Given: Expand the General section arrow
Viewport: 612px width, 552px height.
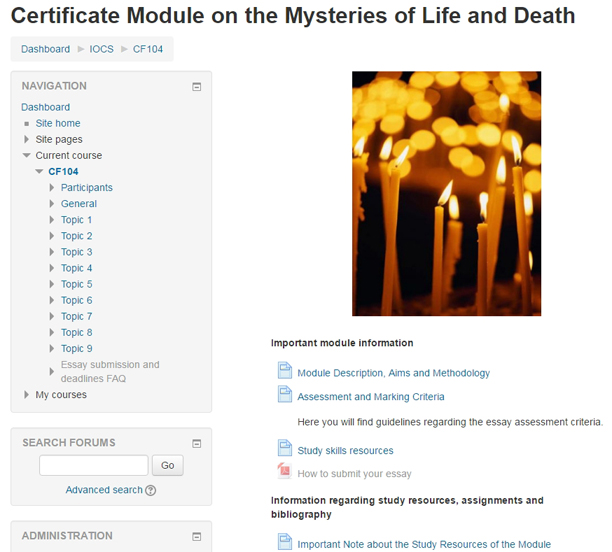Looking at the screenshot, I should [x=52, y=204].
